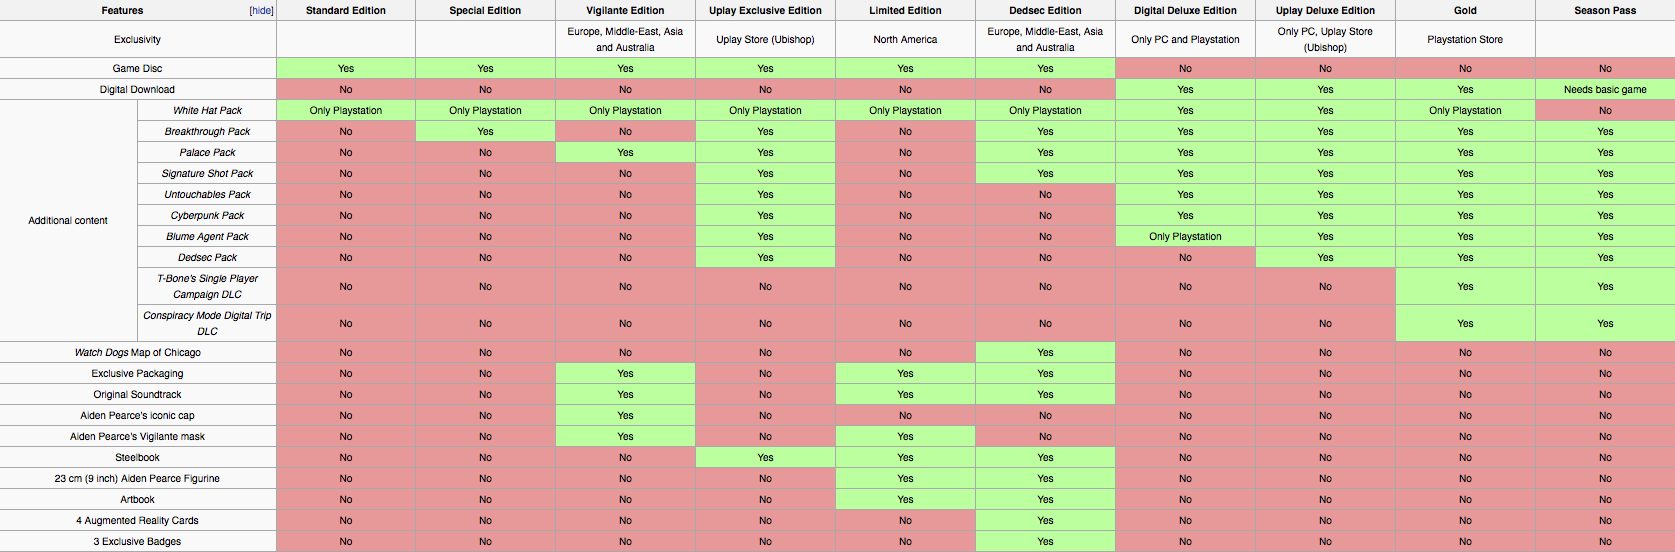The width and height of the screenshot is (1675, 552).
Task: Select the Special Edition column header
Action: 485,10
